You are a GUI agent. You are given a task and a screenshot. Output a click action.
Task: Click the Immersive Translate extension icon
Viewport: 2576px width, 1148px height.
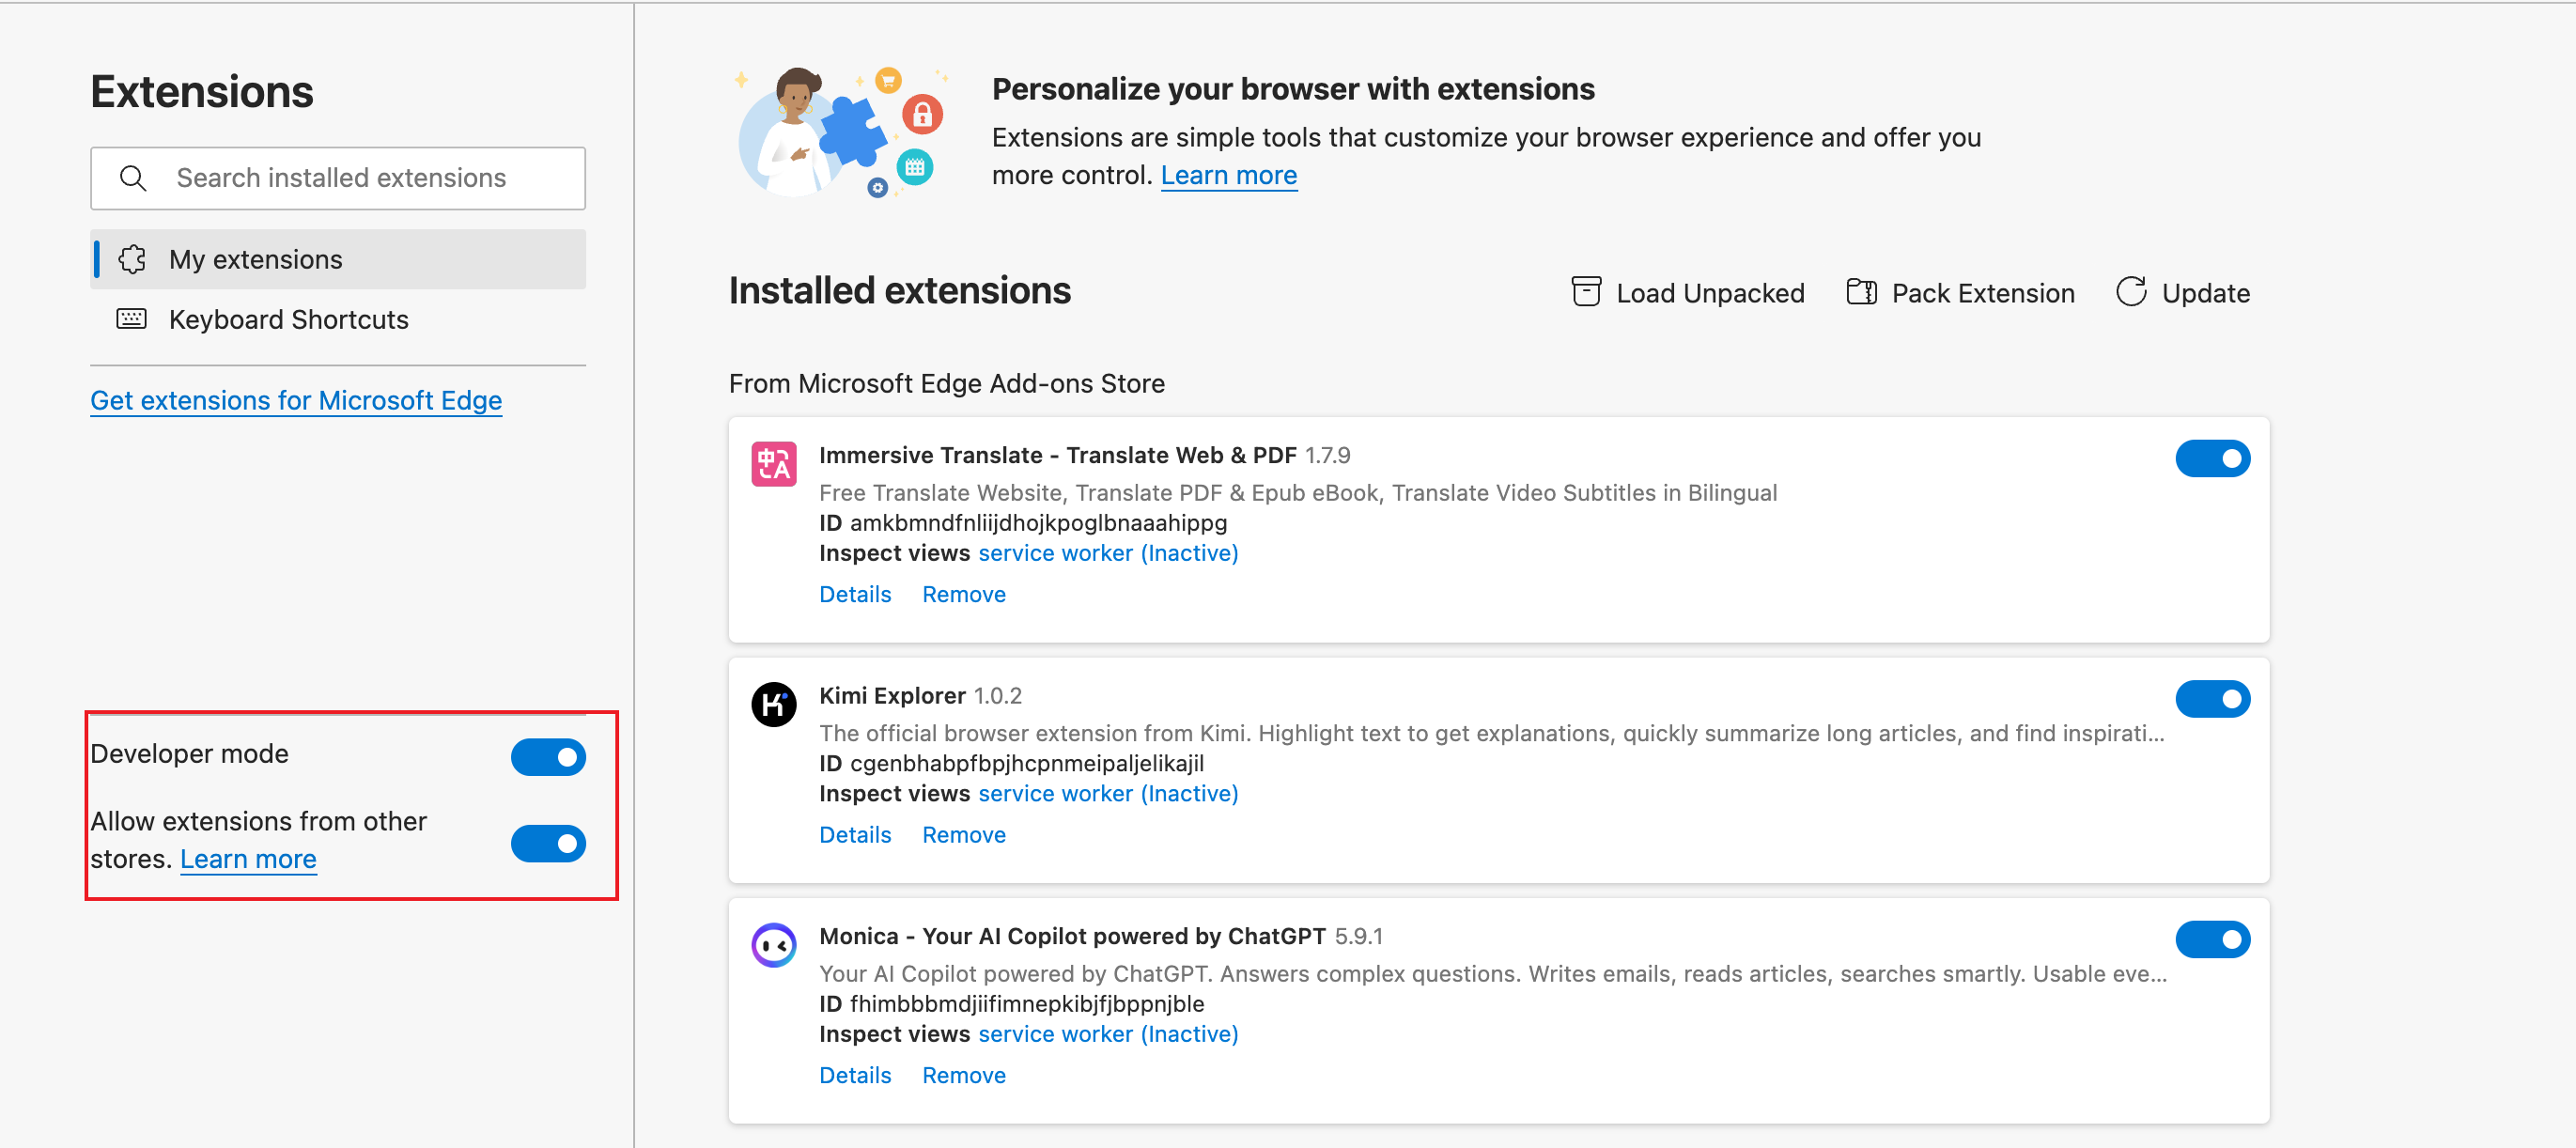click(773, 464)
